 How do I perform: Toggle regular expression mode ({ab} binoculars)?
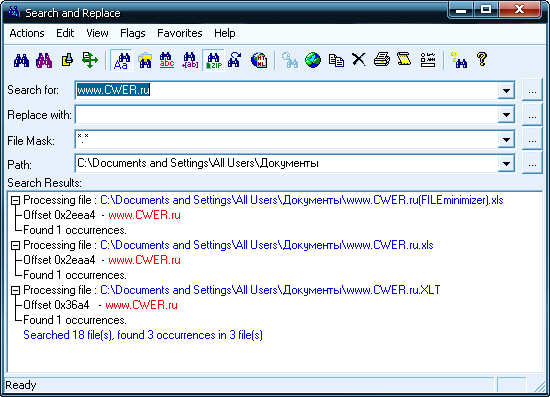pos(190,60)
